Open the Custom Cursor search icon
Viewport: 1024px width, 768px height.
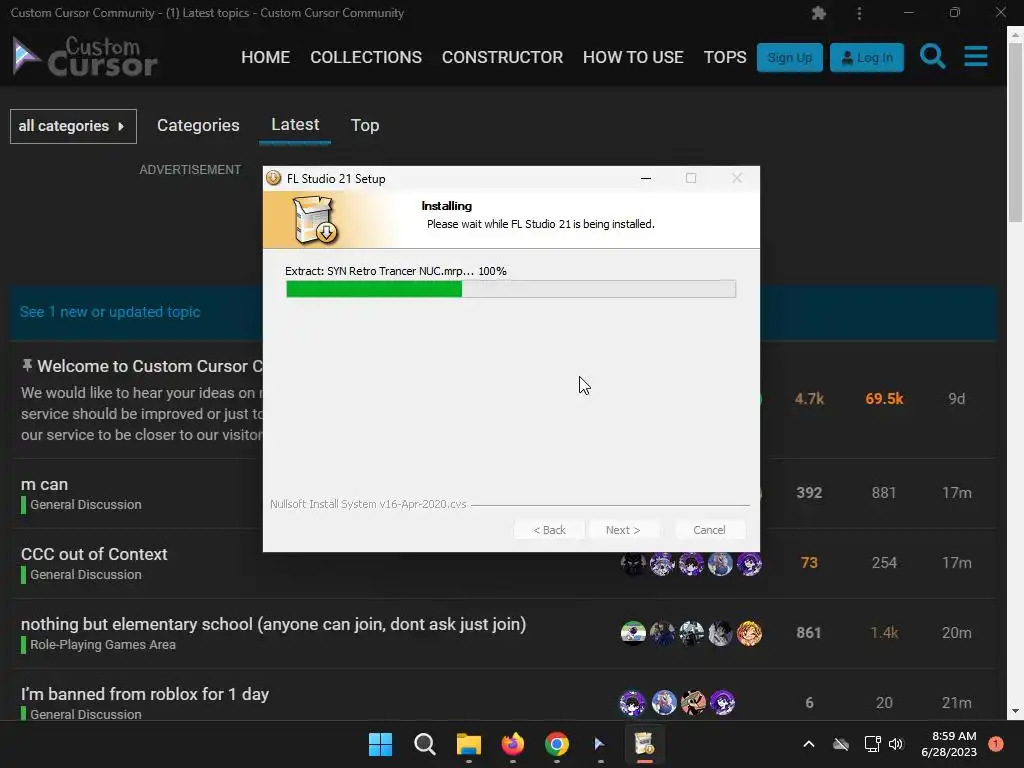click(932, 57)
